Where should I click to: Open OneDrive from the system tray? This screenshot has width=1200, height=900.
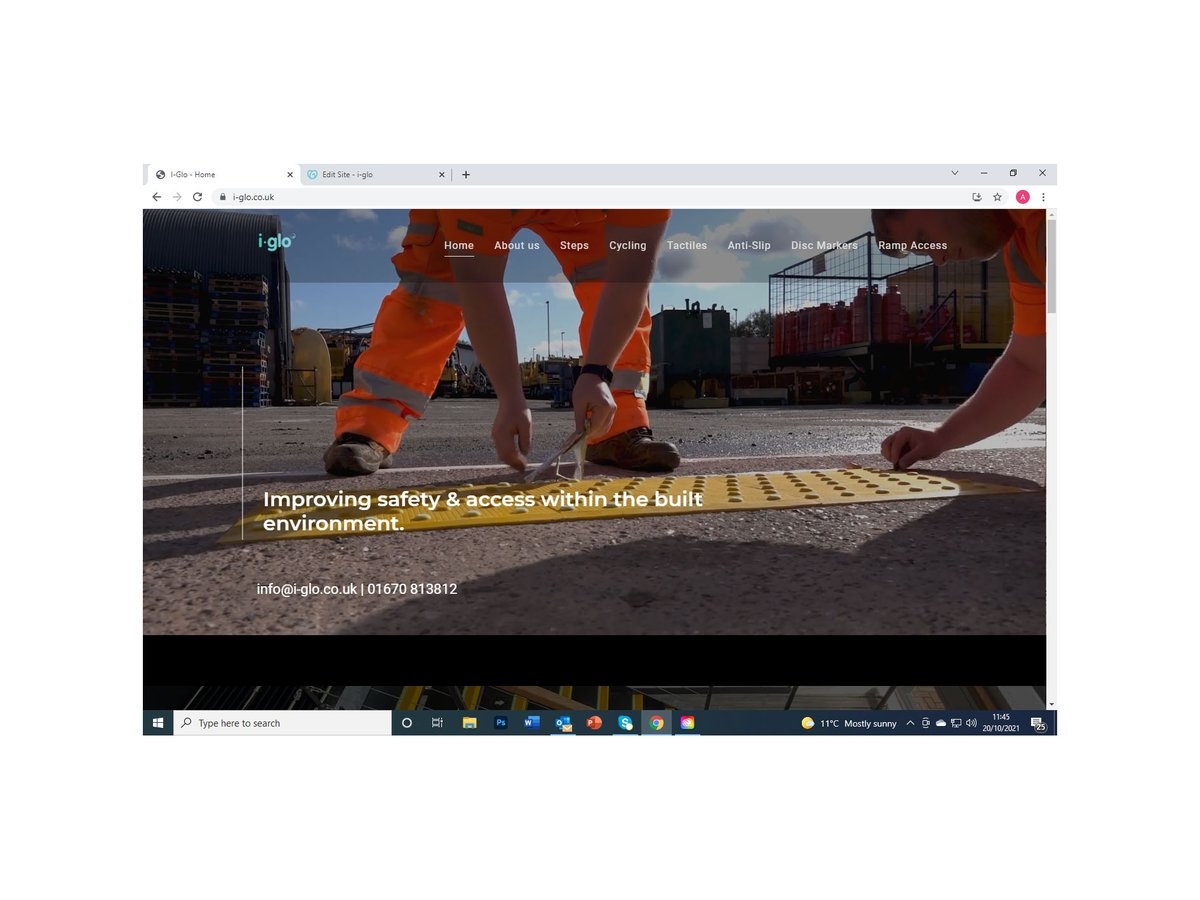point(940,722)
